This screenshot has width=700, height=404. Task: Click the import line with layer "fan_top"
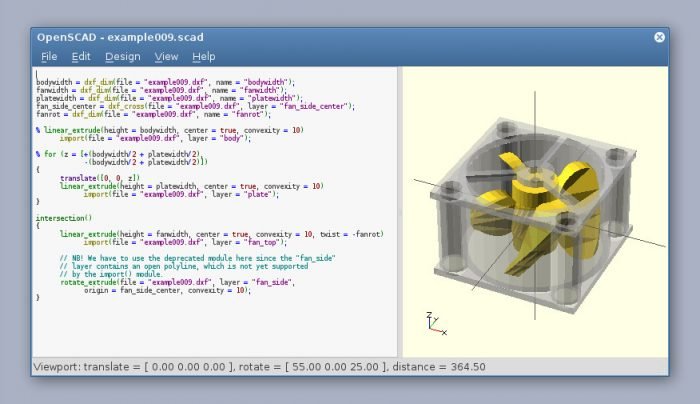point(185,242)
